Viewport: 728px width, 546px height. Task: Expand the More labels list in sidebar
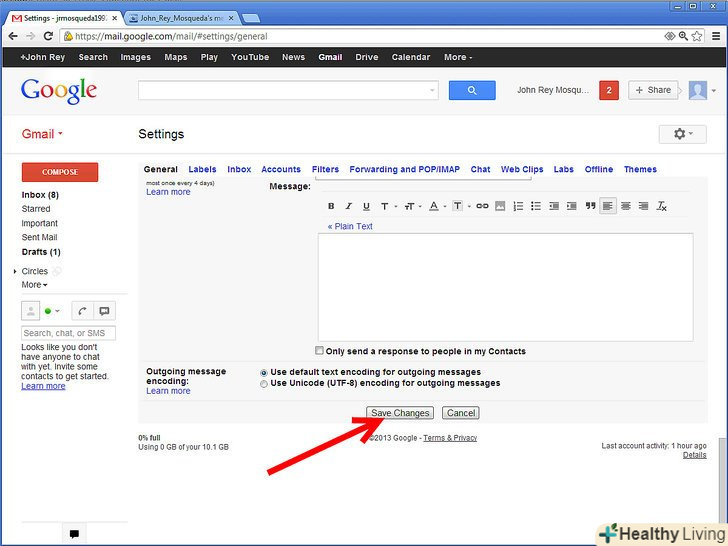point(34,285)
